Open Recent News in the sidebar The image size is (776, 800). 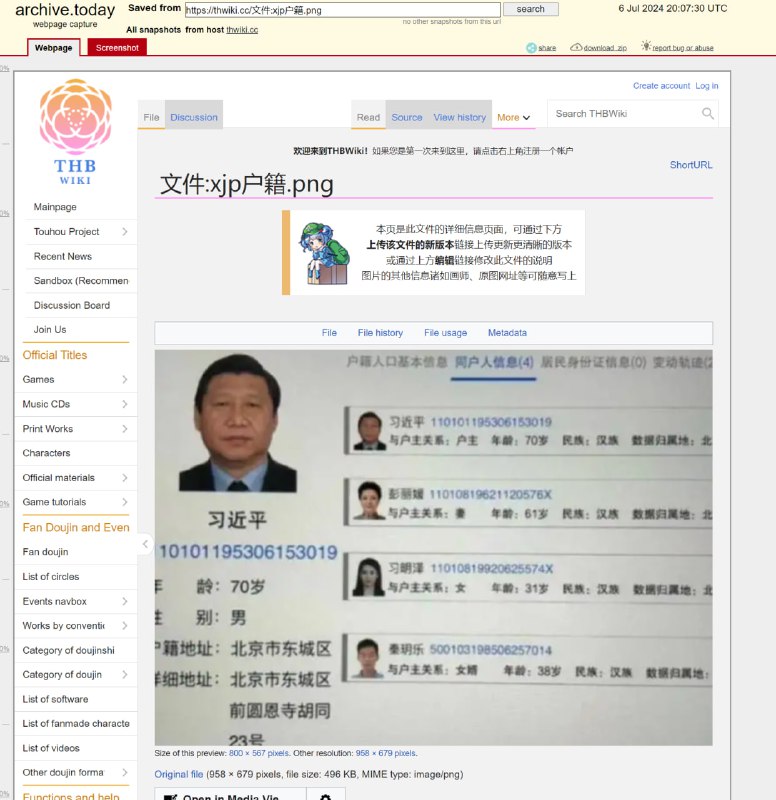click(63, 256)
